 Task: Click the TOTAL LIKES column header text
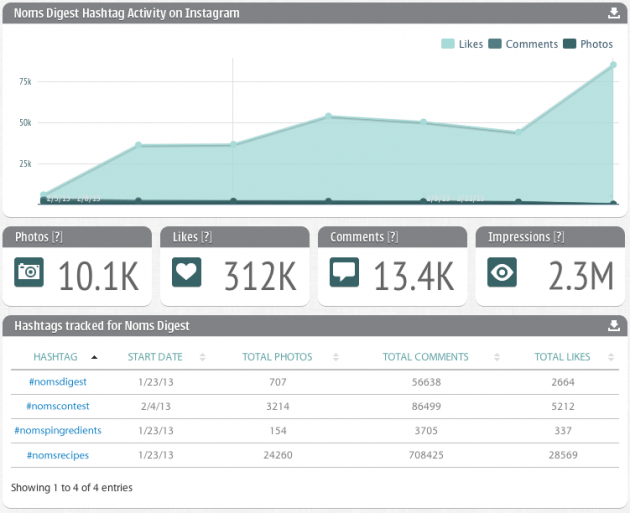[x=562, y=357]
